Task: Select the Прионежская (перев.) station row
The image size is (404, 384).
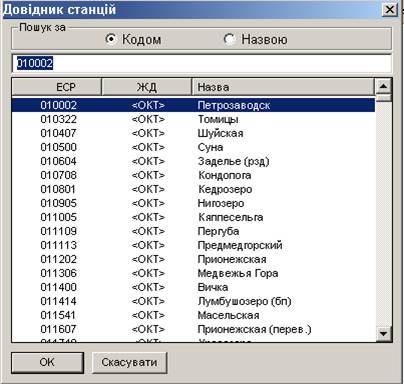Action: click(193, 329)
